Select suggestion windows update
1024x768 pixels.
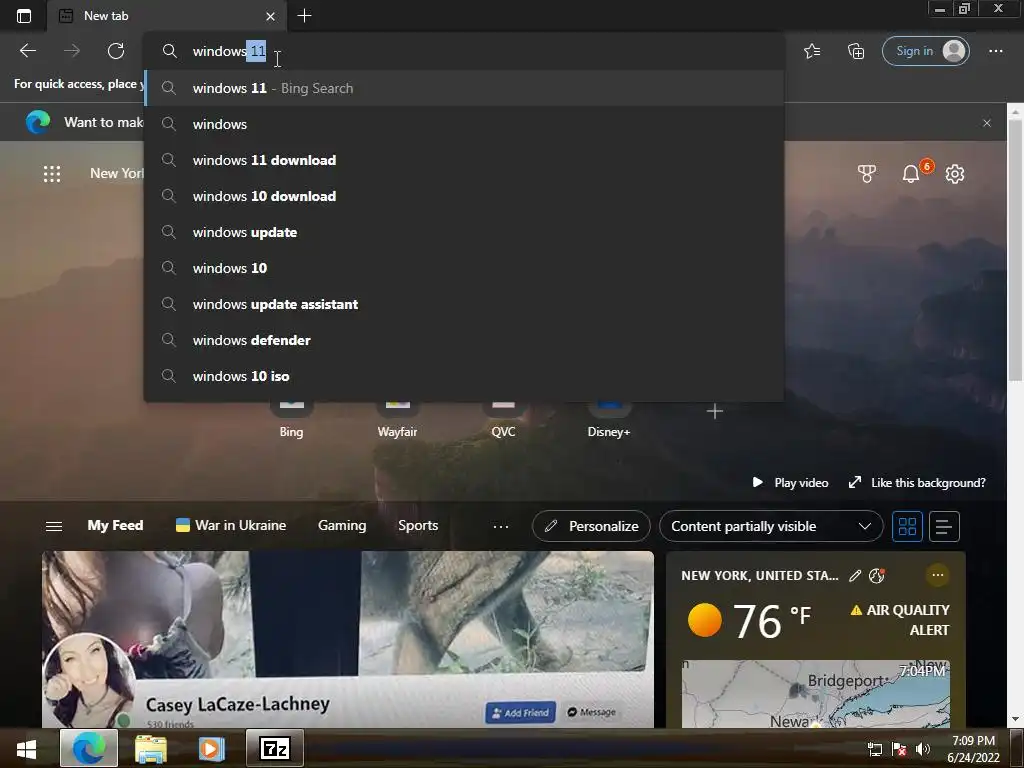pos(464,232)
